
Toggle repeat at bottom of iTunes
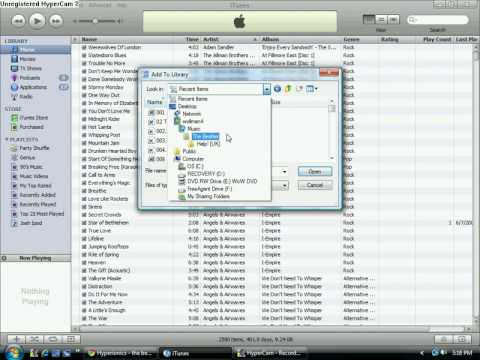pos(53,339)
